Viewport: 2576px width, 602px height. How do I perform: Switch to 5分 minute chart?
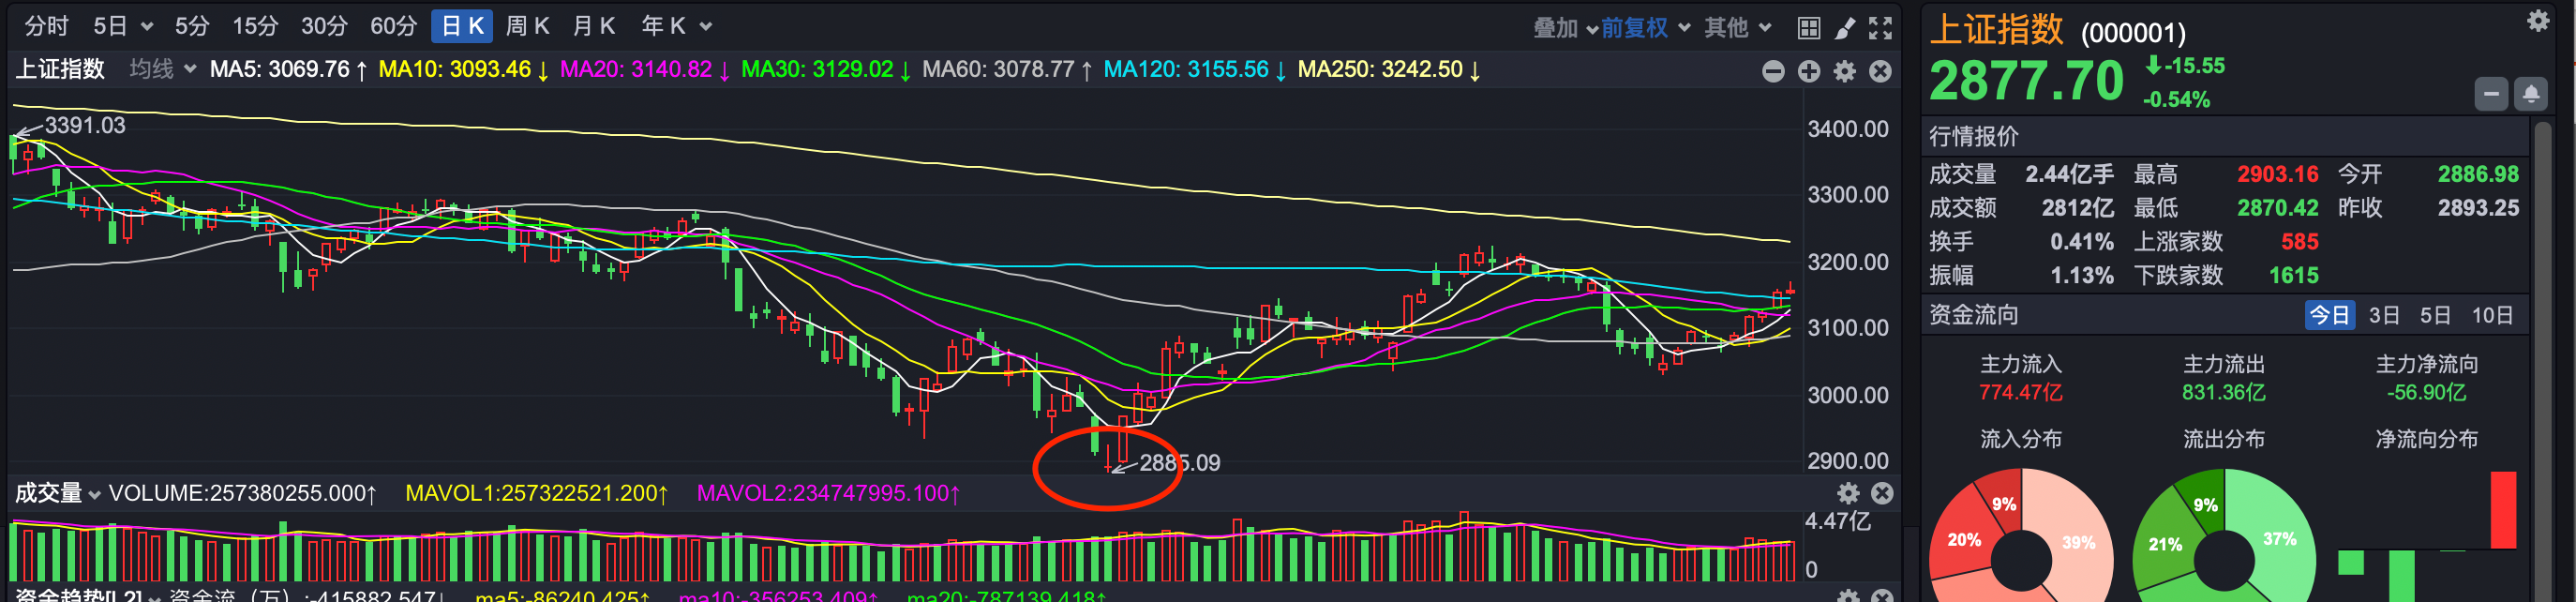coord(192,26)
